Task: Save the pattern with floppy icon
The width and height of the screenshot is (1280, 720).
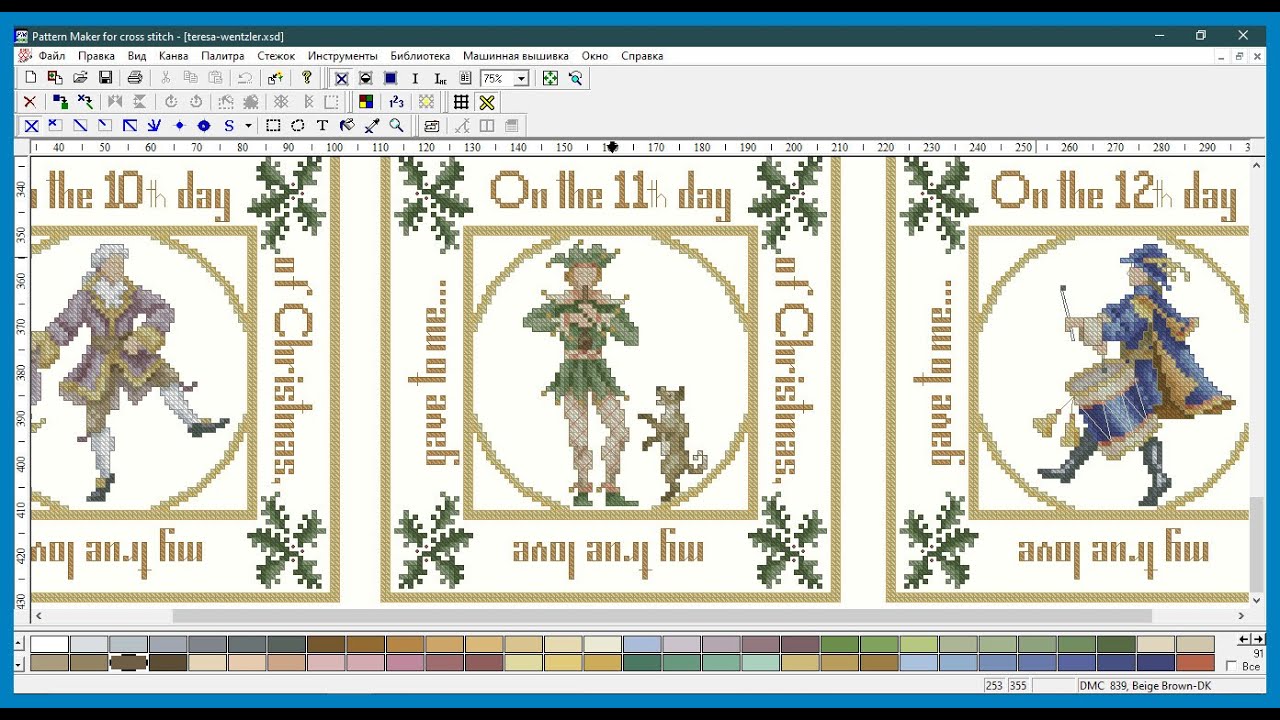Action: 105,78
